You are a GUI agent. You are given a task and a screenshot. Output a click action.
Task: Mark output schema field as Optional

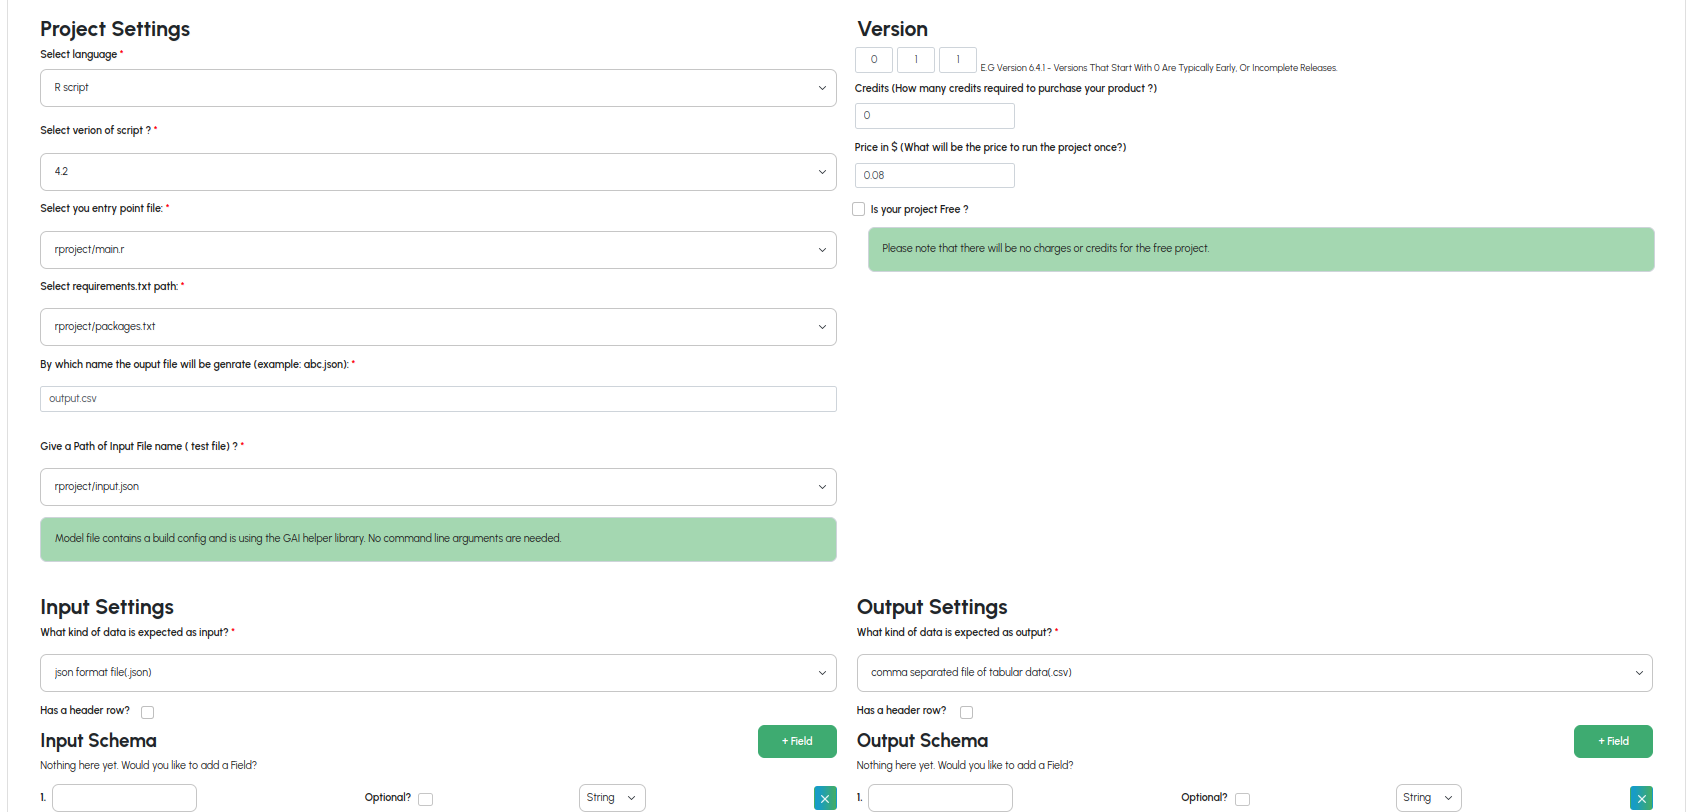pyautogui.click(x=1242, y=799)
